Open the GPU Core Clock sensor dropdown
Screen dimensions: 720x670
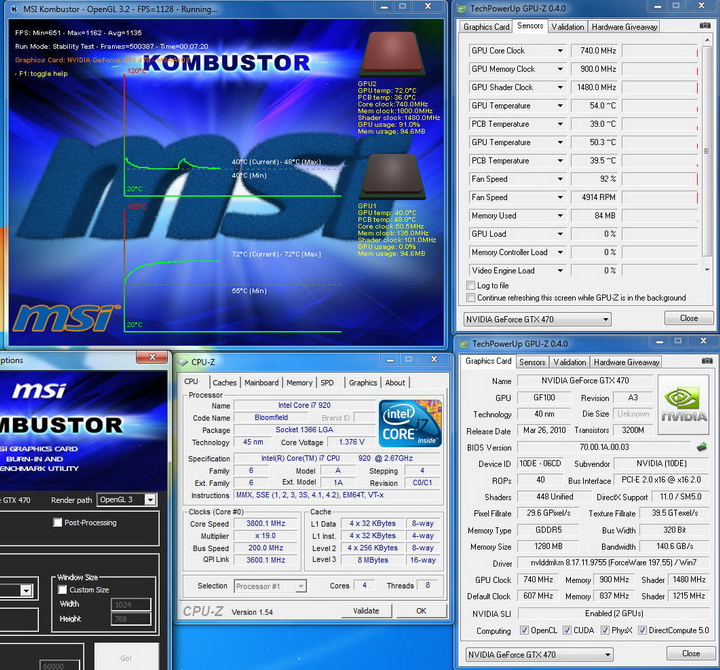[560, 51]
